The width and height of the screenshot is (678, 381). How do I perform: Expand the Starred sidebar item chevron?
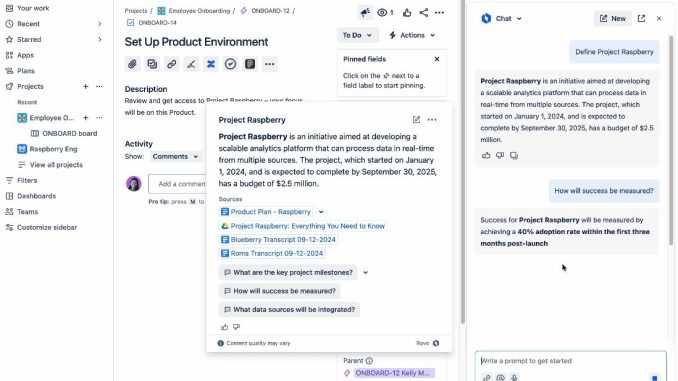point(99,39)
